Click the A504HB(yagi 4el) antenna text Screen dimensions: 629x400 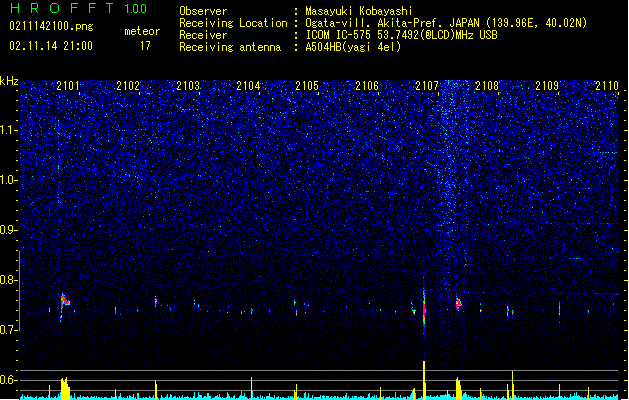click(353, 47)
